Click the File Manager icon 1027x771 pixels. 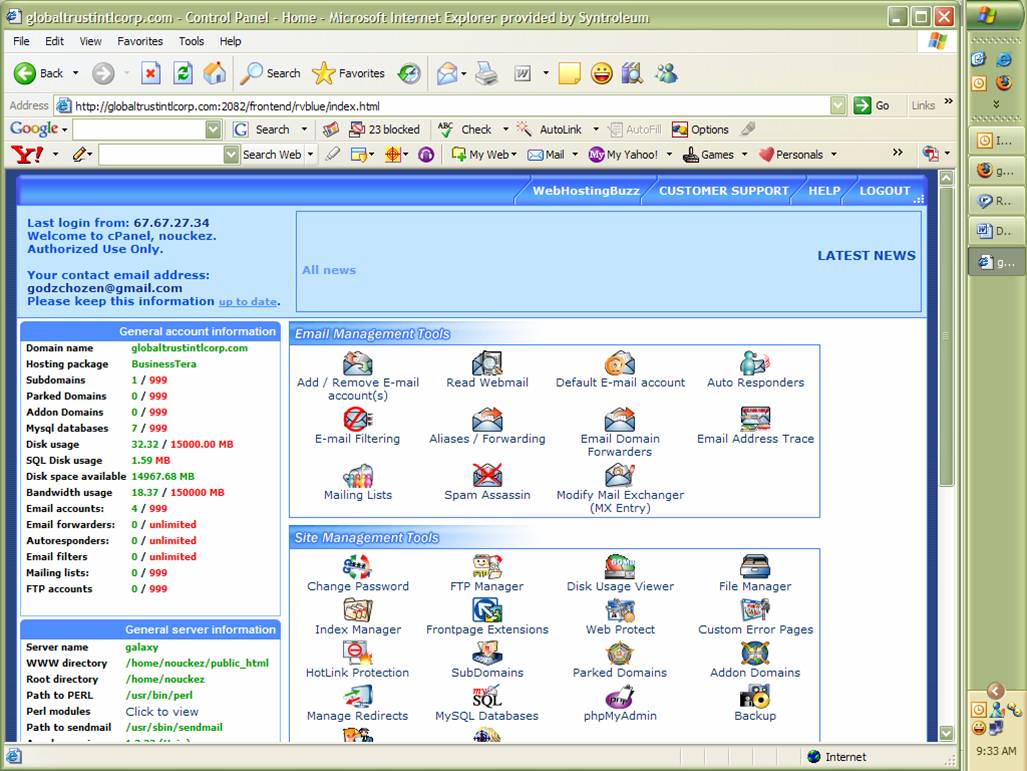(x=755, y=567)
